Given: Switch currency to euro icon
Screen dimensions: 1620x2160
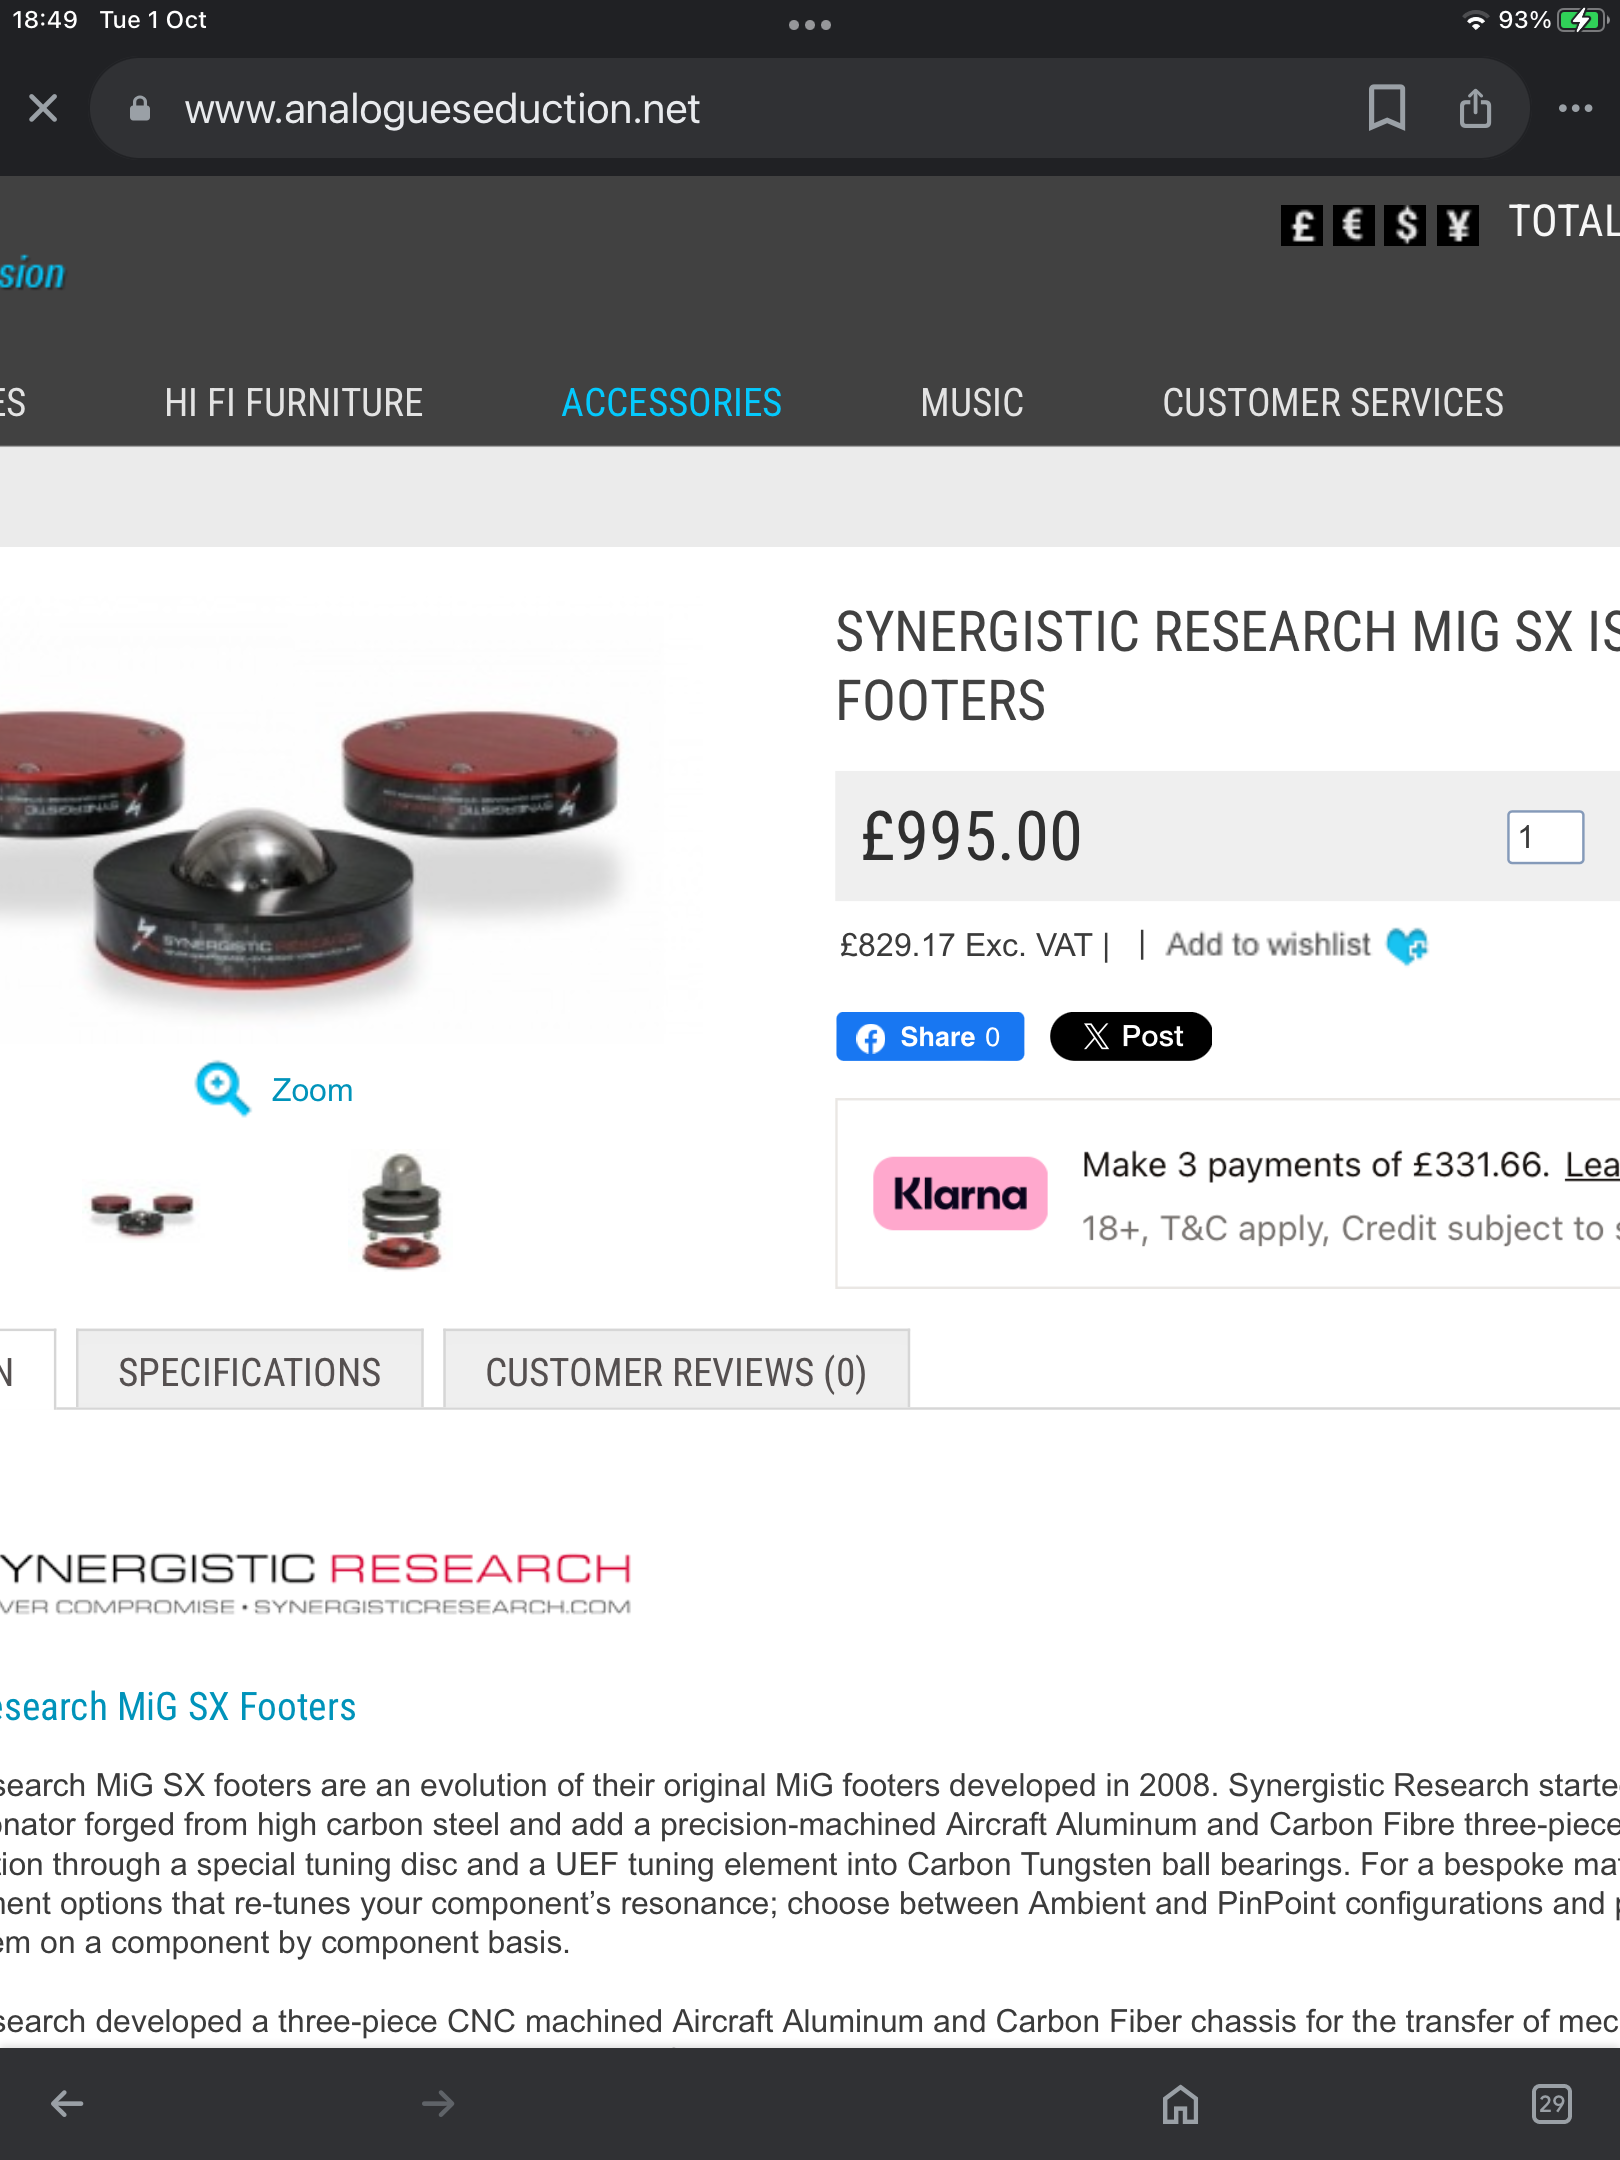Looking at the screenshot, I should [x=1353, y=225].
